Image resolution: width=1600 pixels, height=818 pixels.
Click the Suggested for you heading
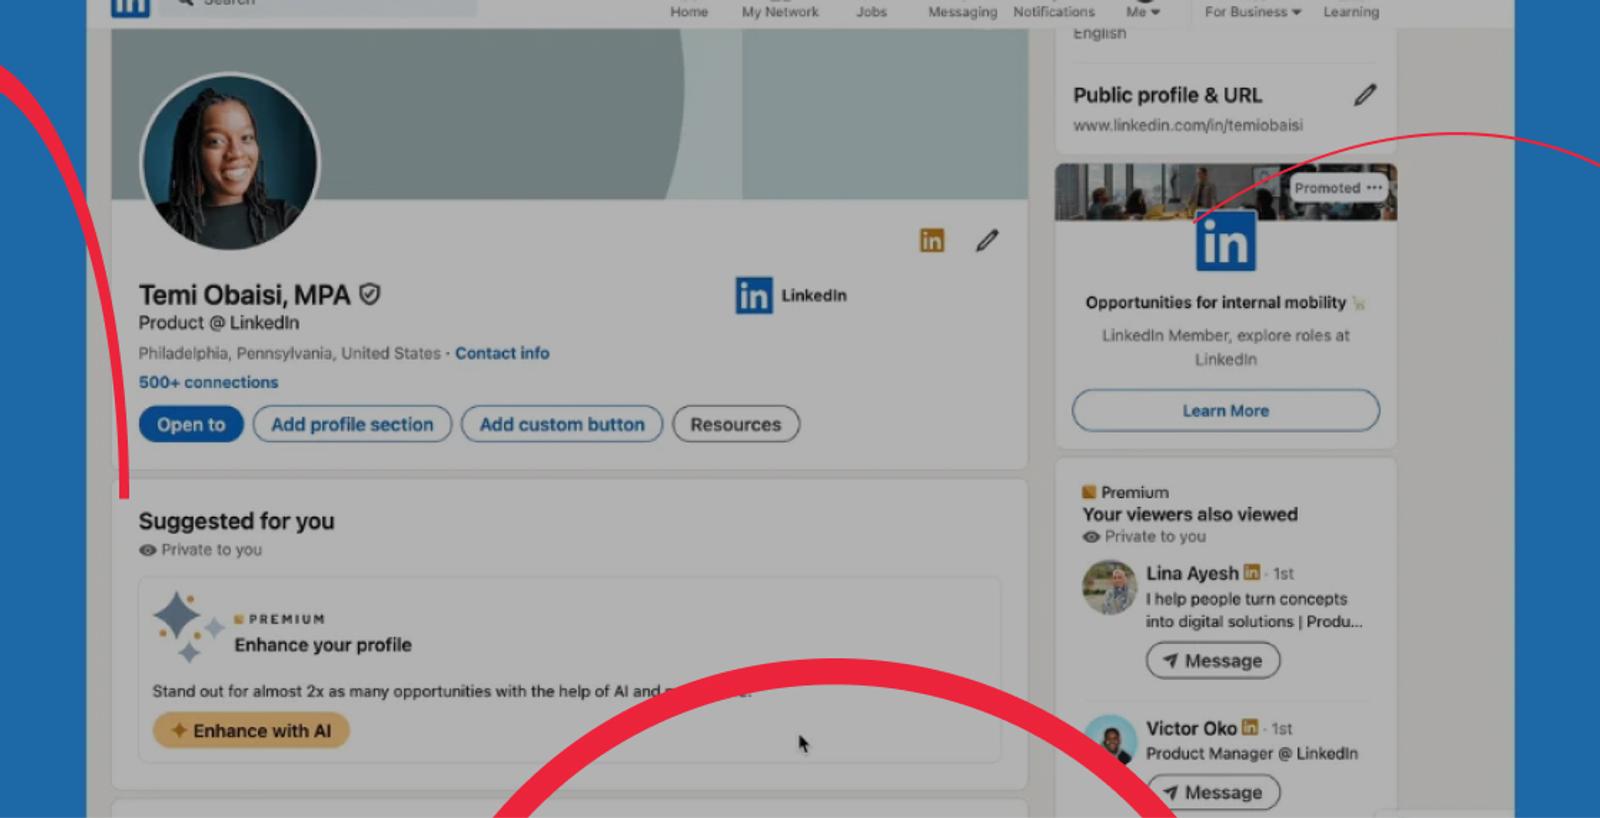point(236,521)
